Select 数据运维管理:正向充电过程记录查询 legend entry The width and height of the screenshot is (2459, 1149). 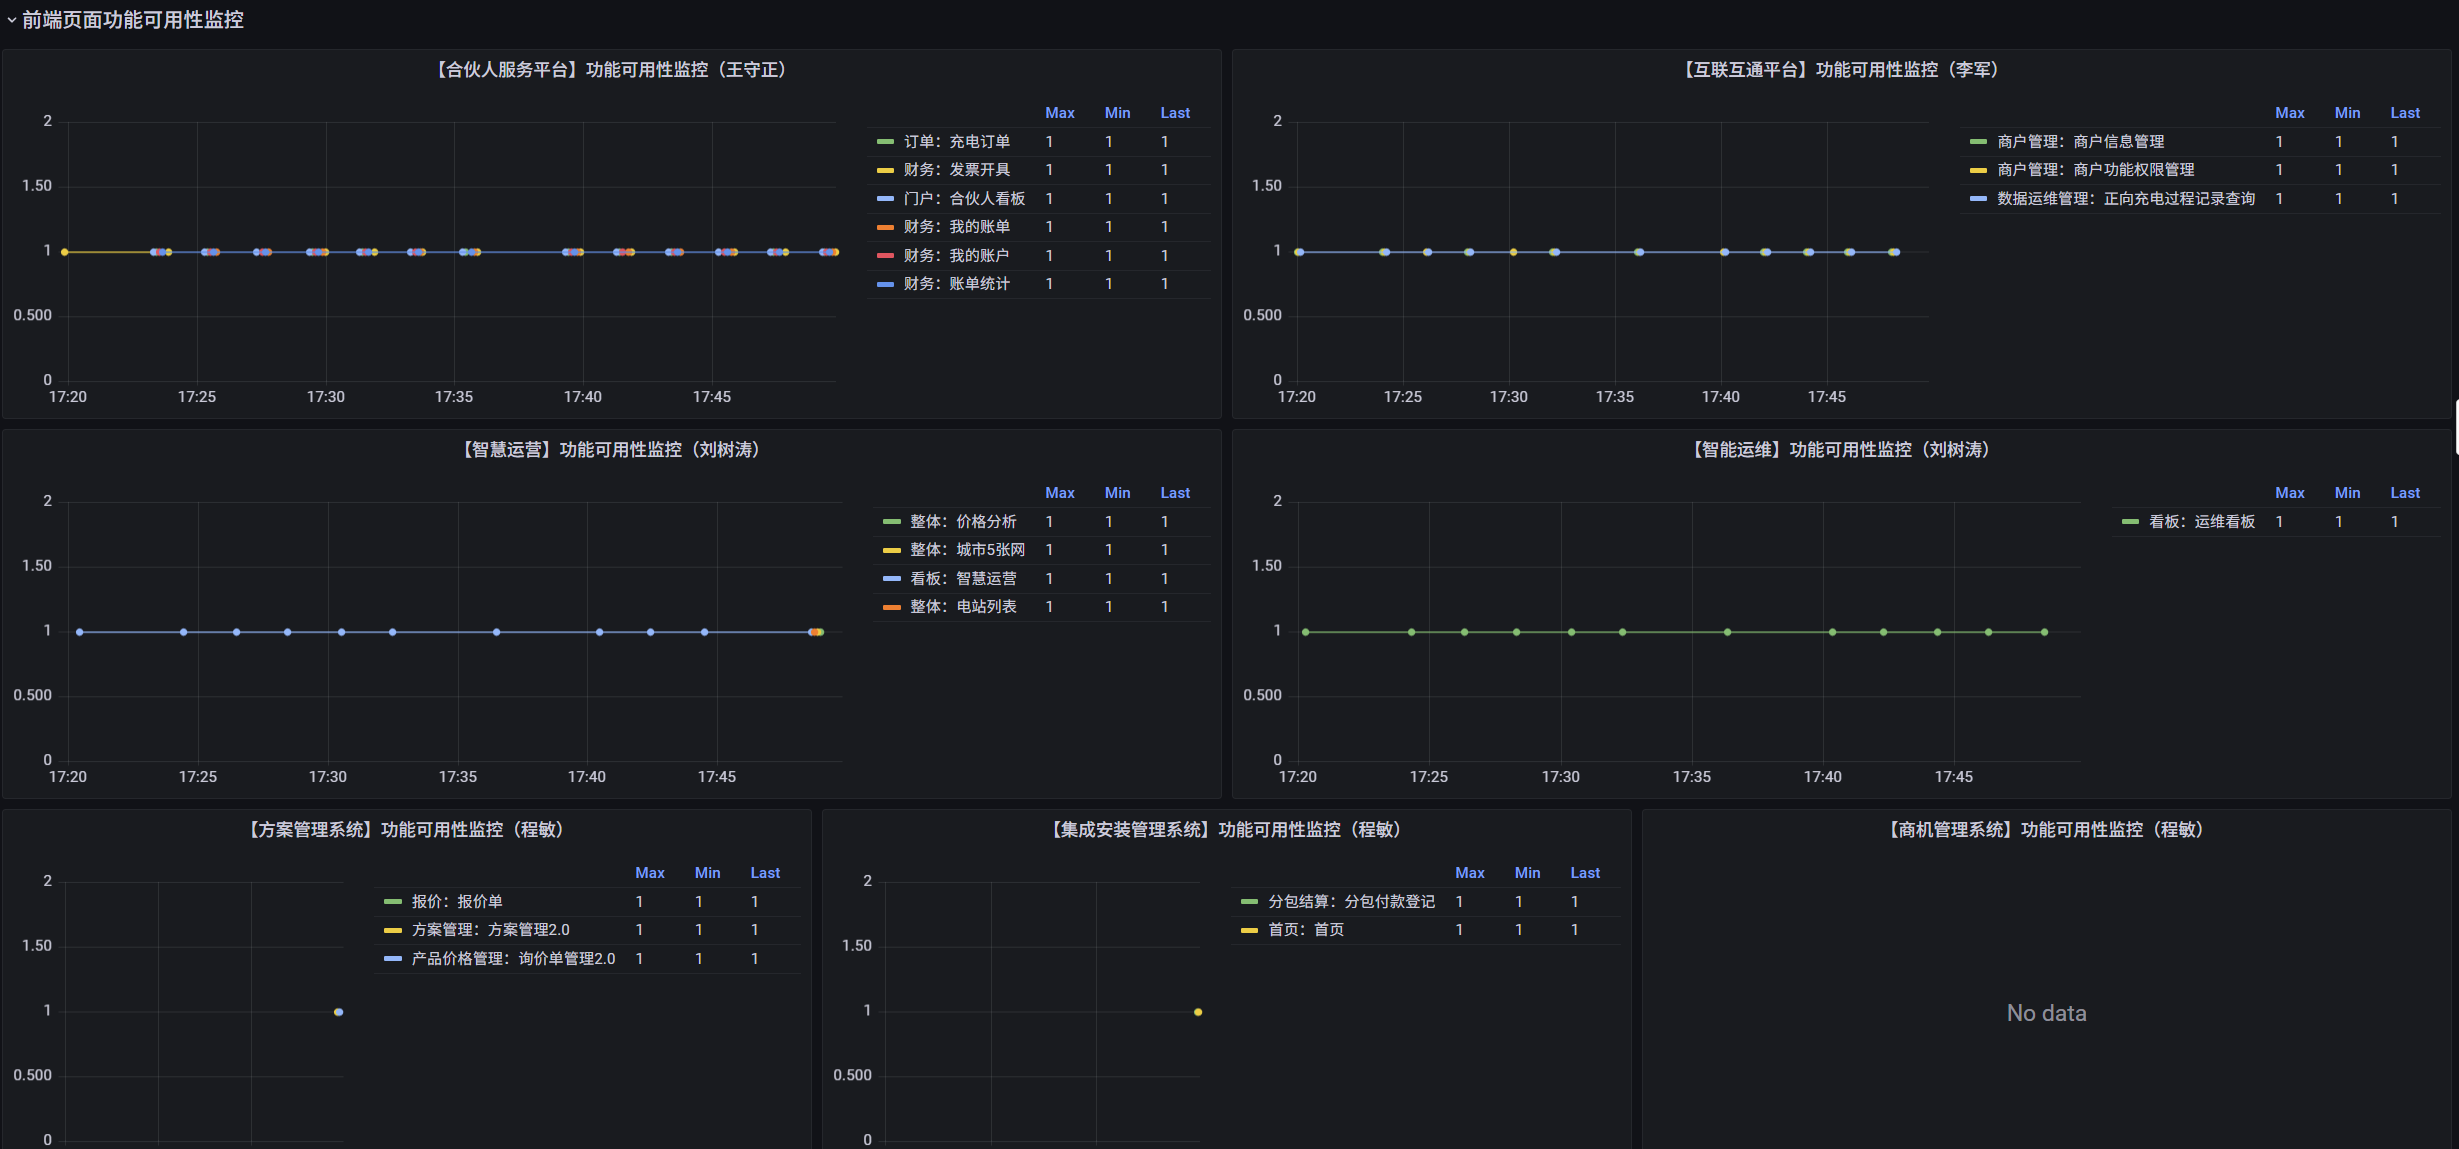2125,199
